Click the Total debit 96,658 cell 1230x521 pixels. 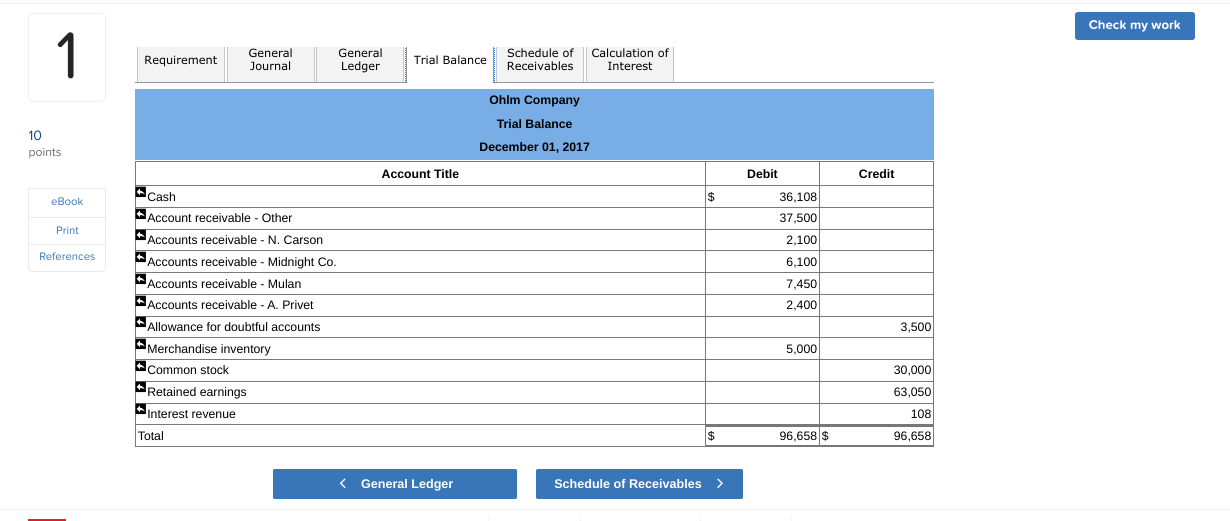762,436
